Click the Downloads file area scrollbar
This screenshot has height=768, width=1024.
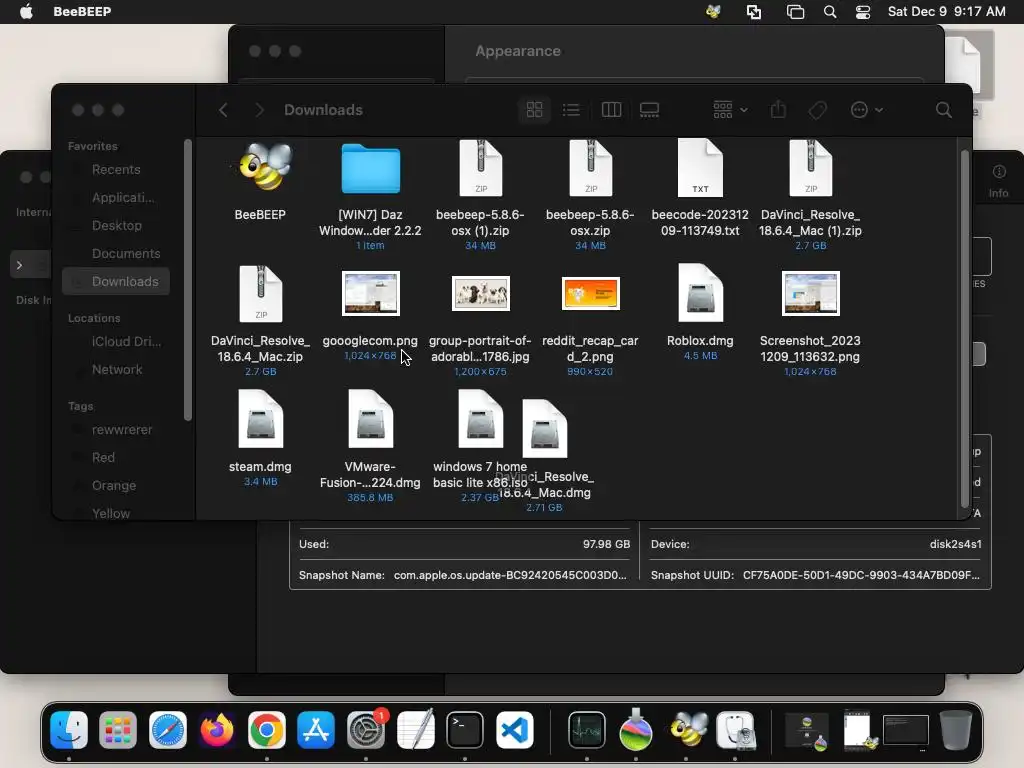point(965,328)
